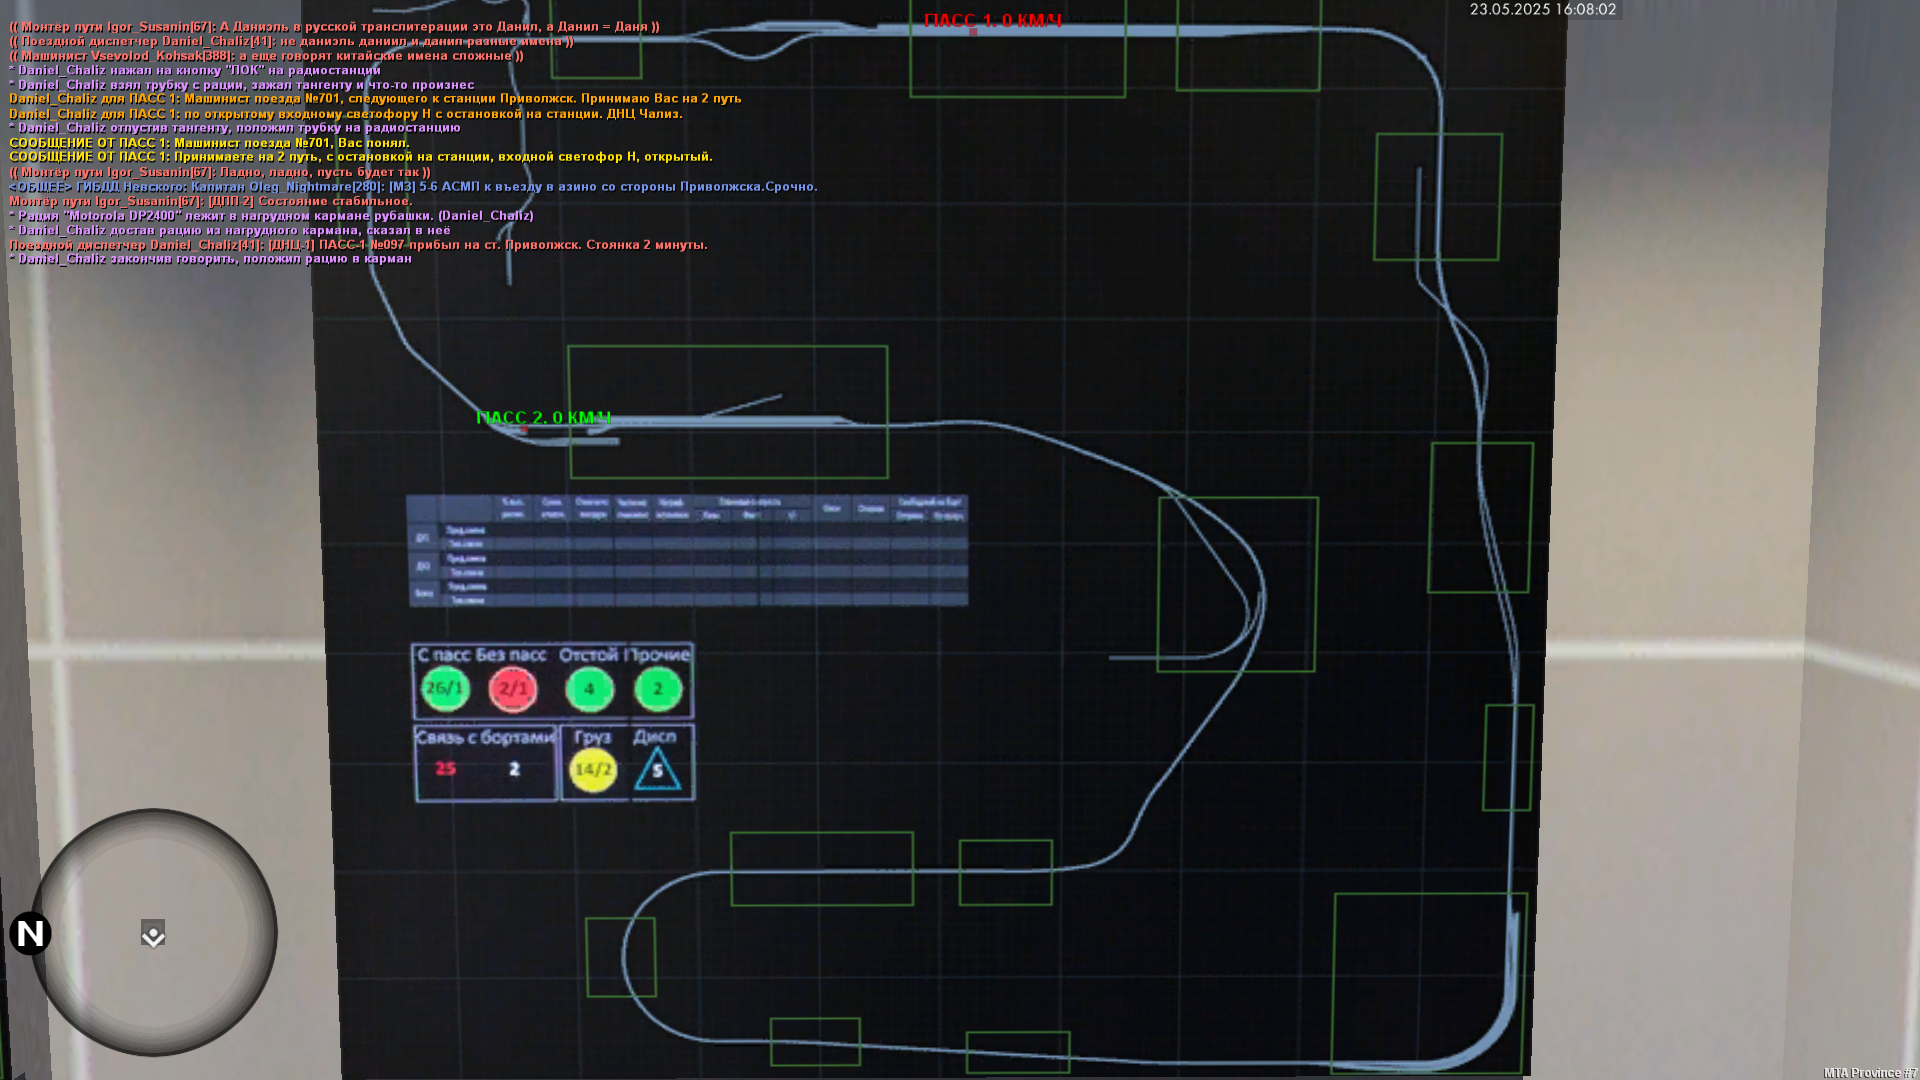1920x1080 pixels.
Task: Click chat line about Motorola DP2400 radio
Action: [x=271, y=216]
